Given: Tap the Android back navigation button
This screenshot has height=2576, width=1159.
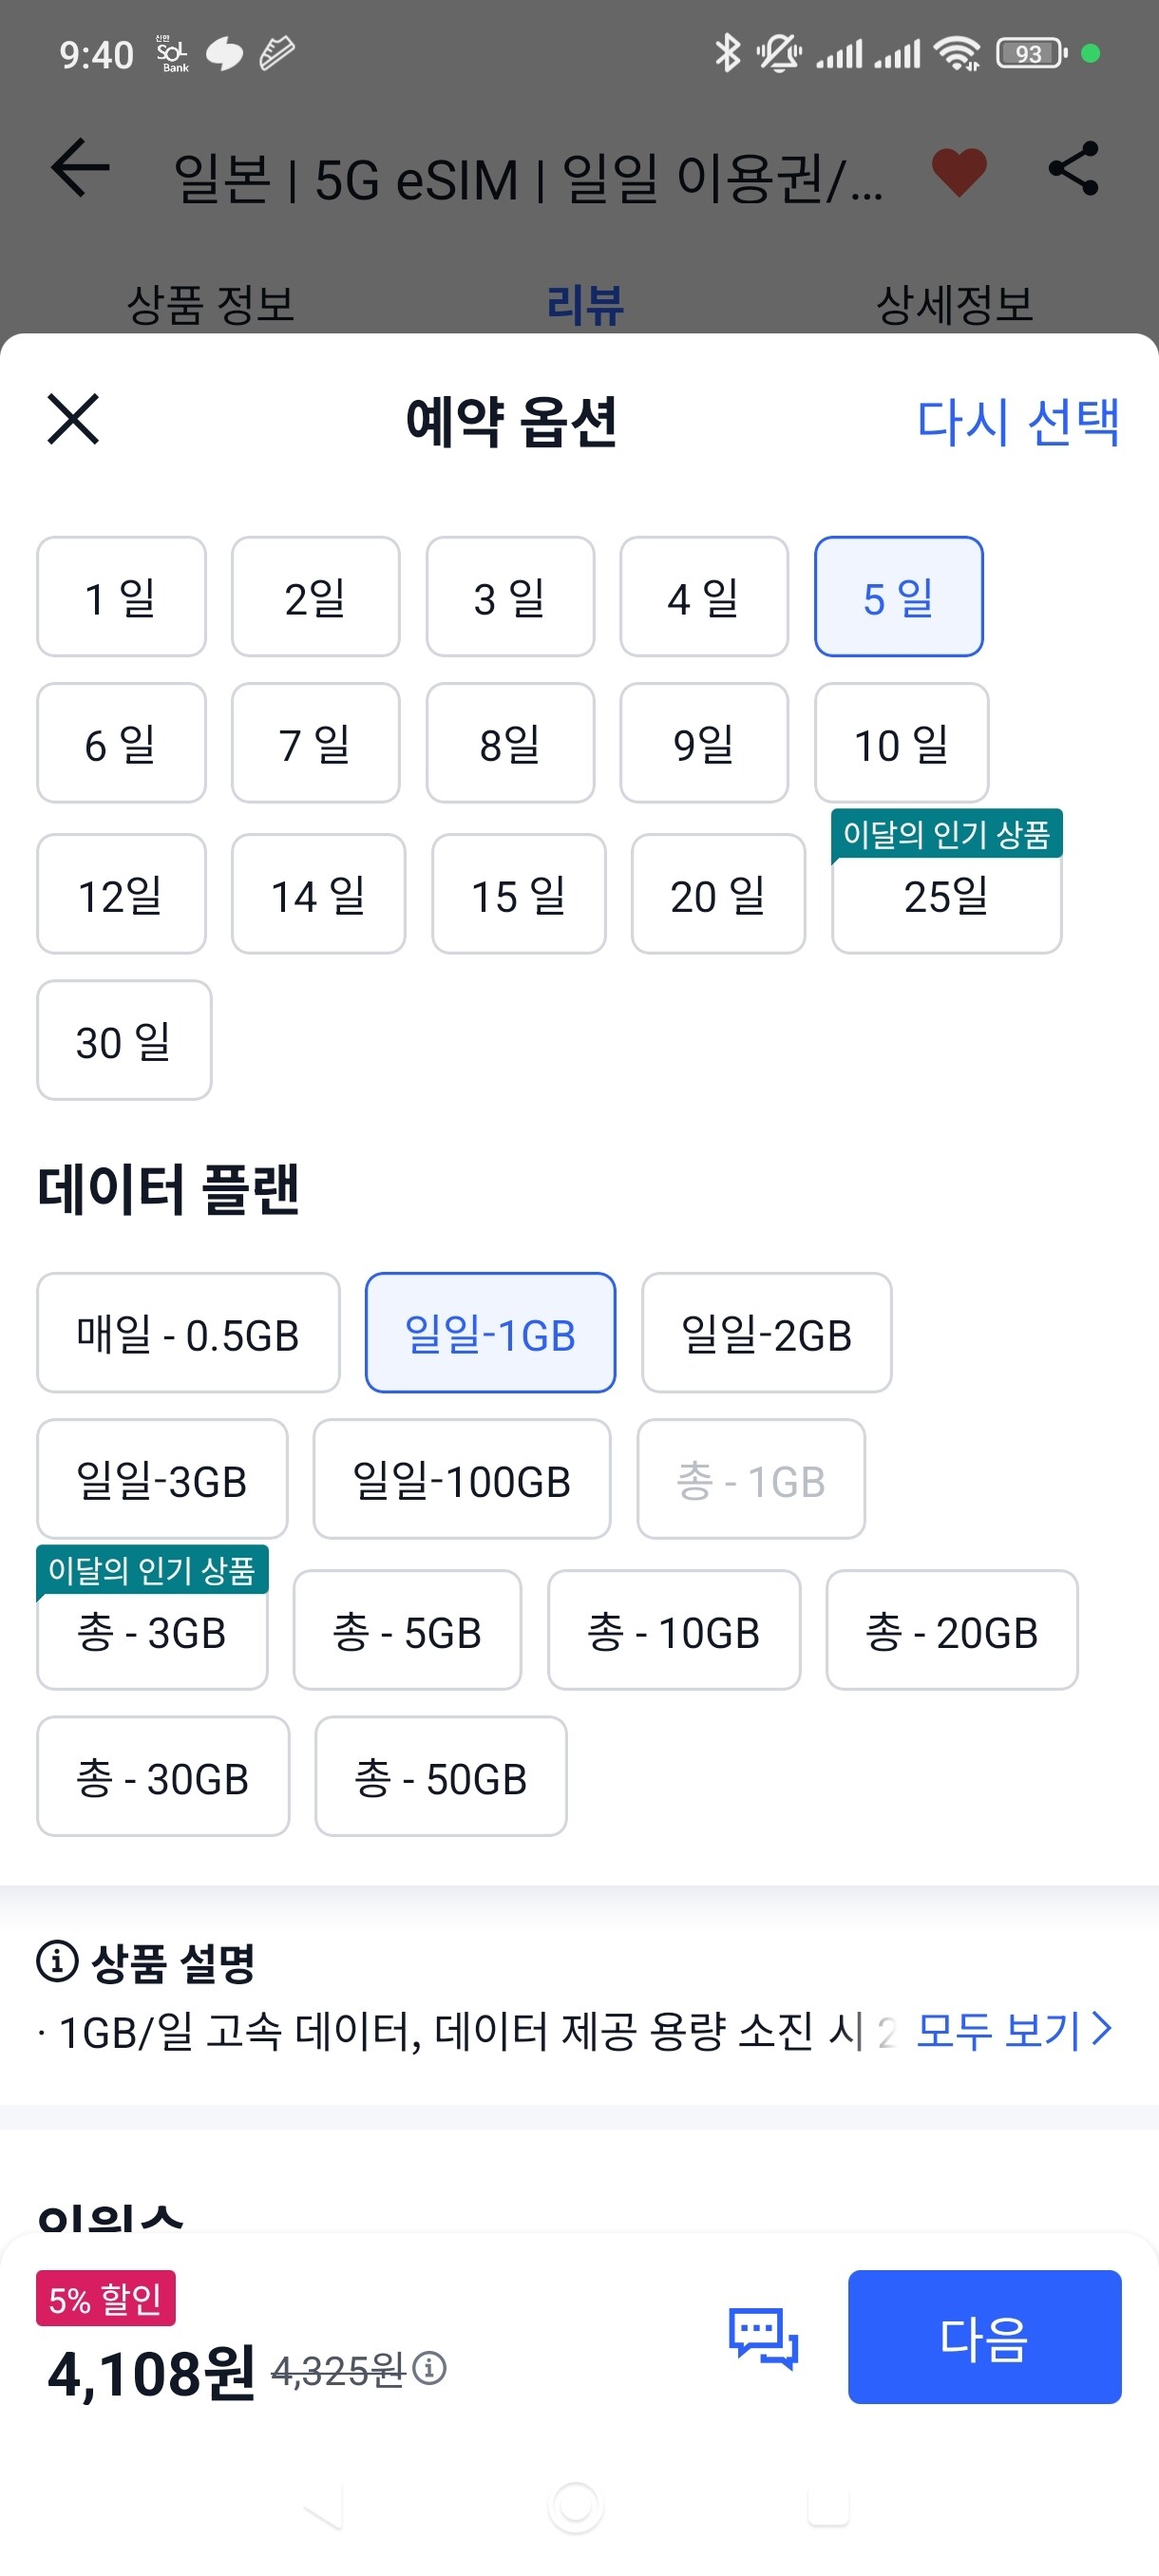Looking at the screenshot, I should click(x=323, y=2507).
